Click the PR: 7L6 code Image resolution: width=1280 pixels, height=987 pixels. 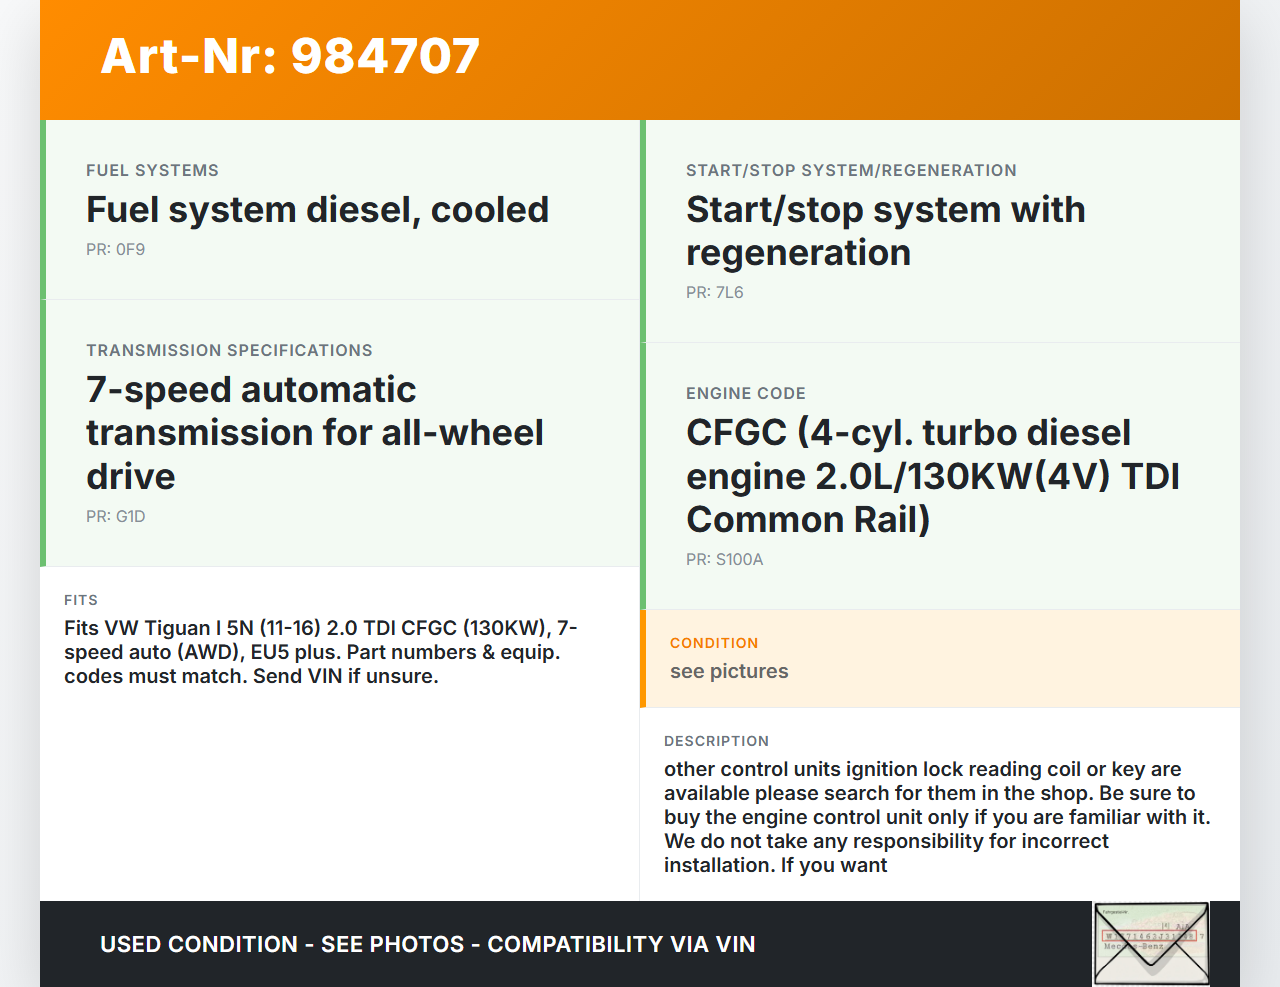coord(714,293)
